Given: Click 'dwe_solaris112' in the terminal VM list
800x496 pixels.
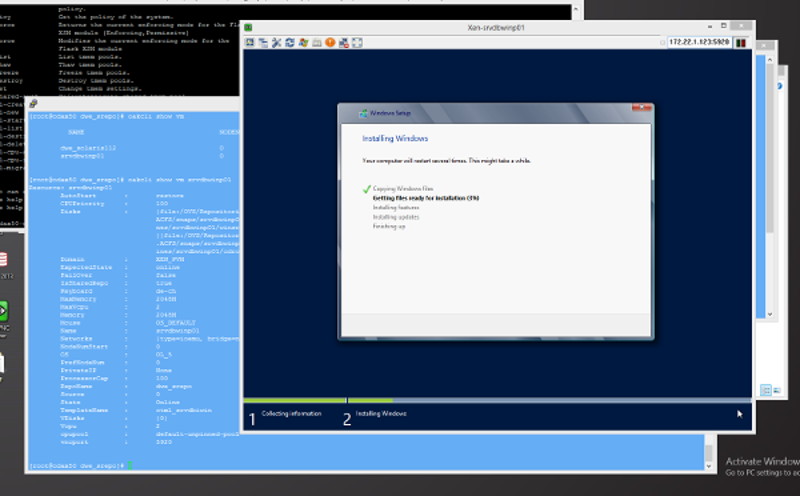Looking at the screenshot, I should [x=88, y=148].
